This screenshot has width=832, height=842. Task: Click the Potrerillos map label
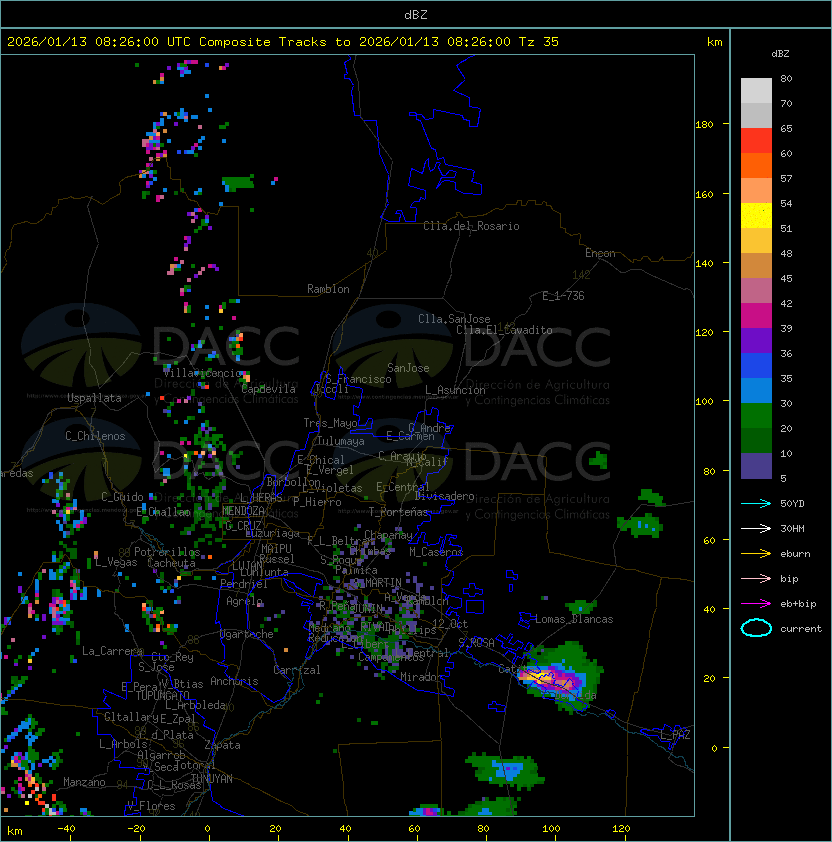tap(167, 552)
